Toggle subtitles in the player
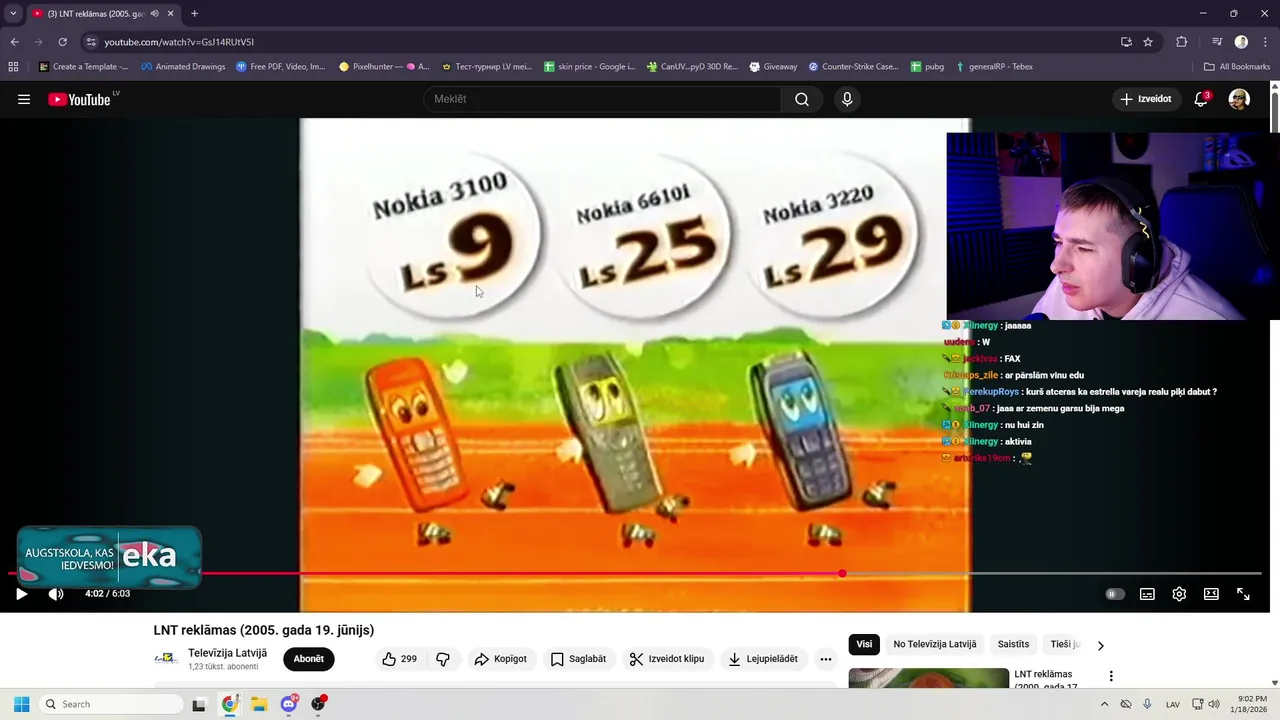 click(1147, 594)
